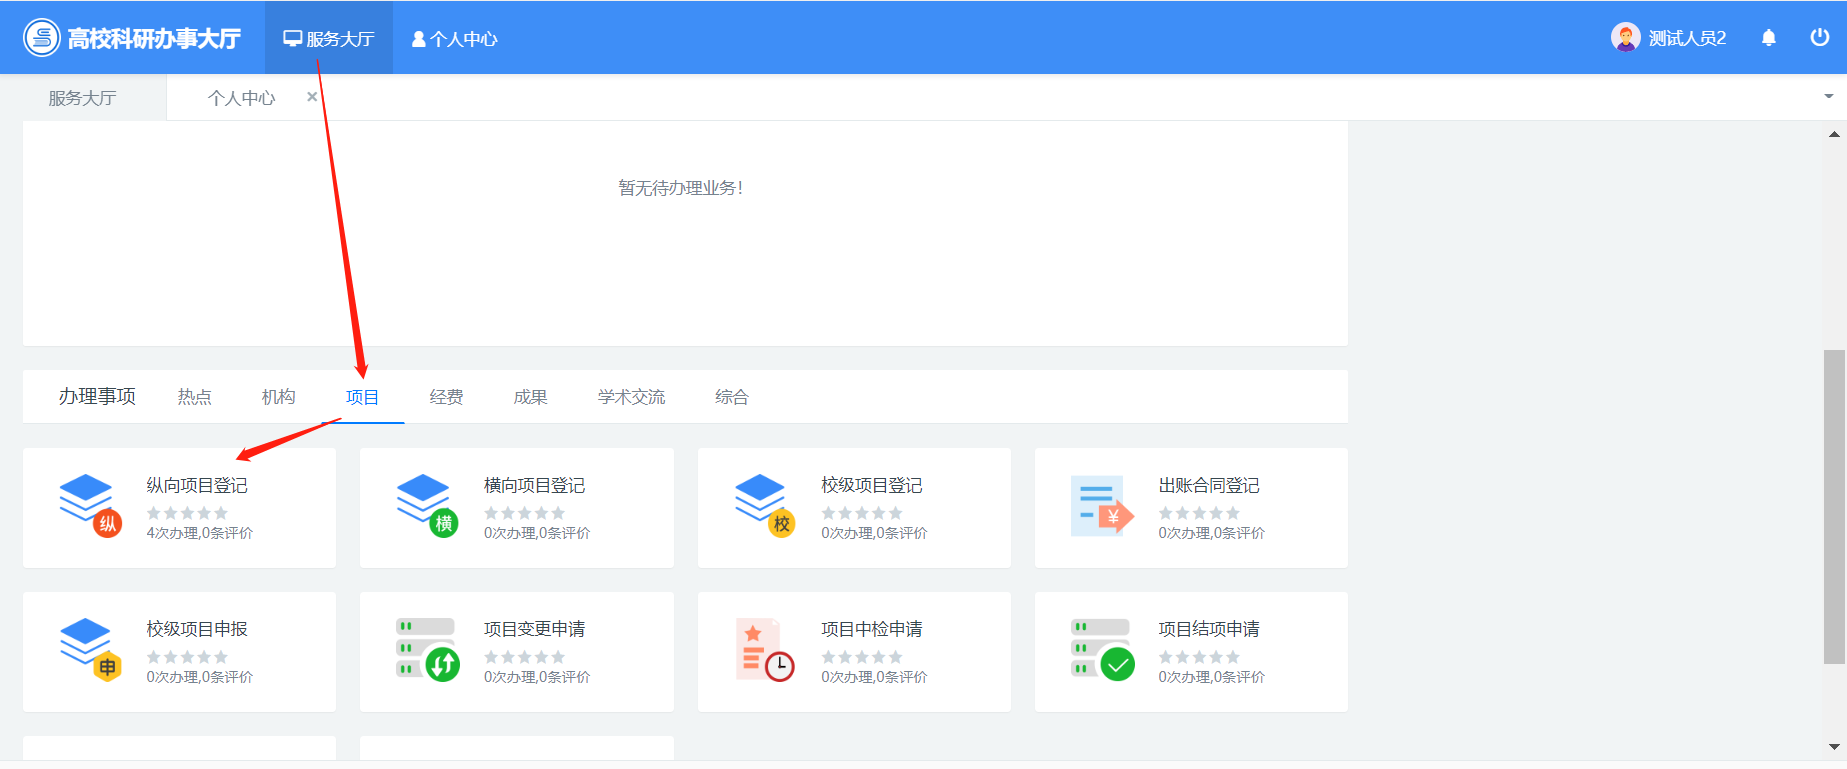This screenshot has width=1847, height=769.
Task: Open the 个人中心 top navigation menu
Action: (x=455, y=39)
